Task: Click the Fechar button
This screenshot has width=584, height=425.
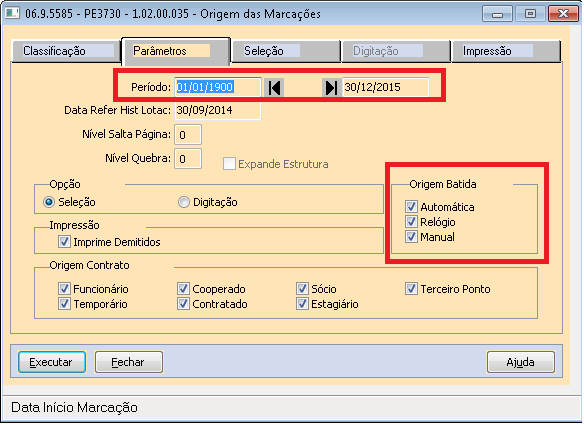Action: (129, 362)
